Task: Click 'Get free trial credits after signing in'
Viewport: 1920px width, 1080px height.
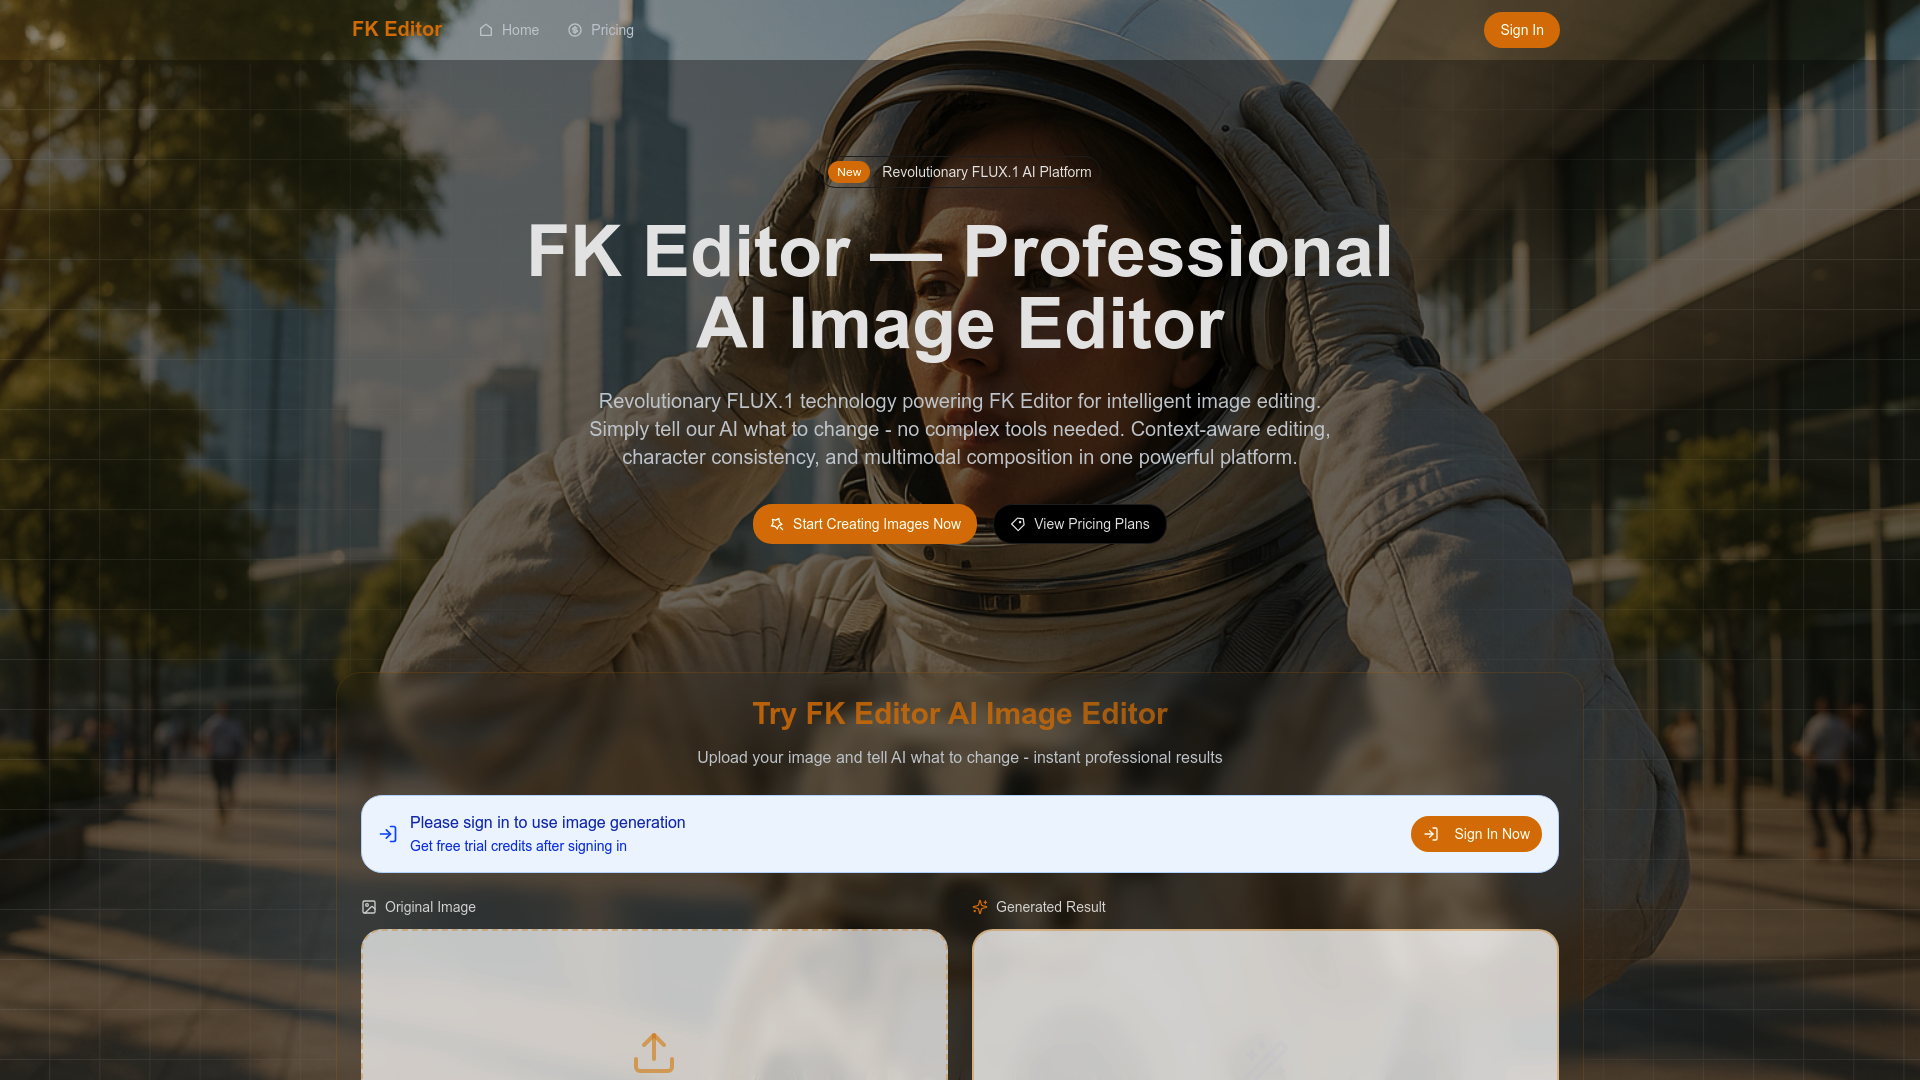Action: coord(518,846)
